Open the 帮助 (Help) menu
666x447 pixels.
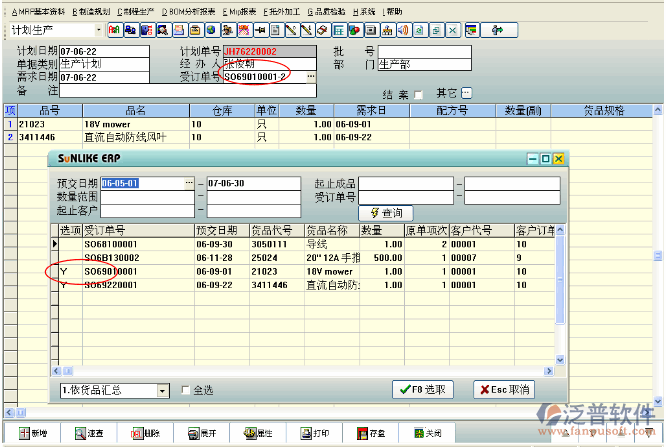[393, 11]
